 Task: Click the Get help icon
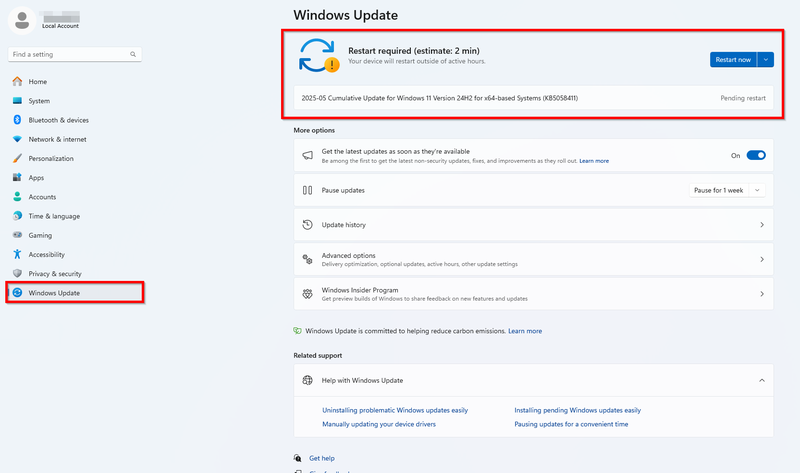297,458
